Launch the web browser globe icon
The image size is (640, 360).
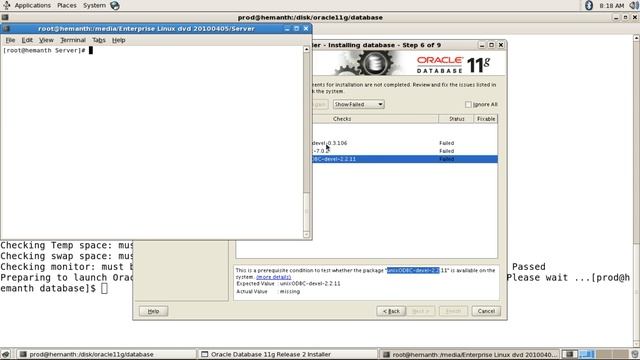pos(115,5)
